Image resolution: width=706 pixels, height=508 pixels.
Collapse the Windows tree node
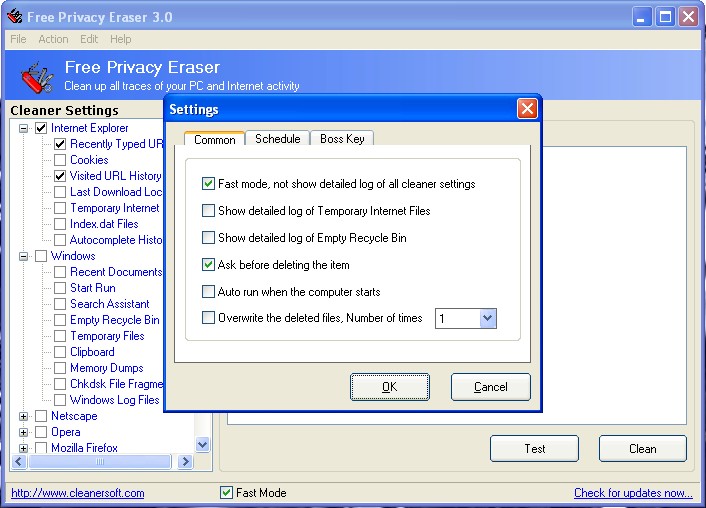(23, 256)
